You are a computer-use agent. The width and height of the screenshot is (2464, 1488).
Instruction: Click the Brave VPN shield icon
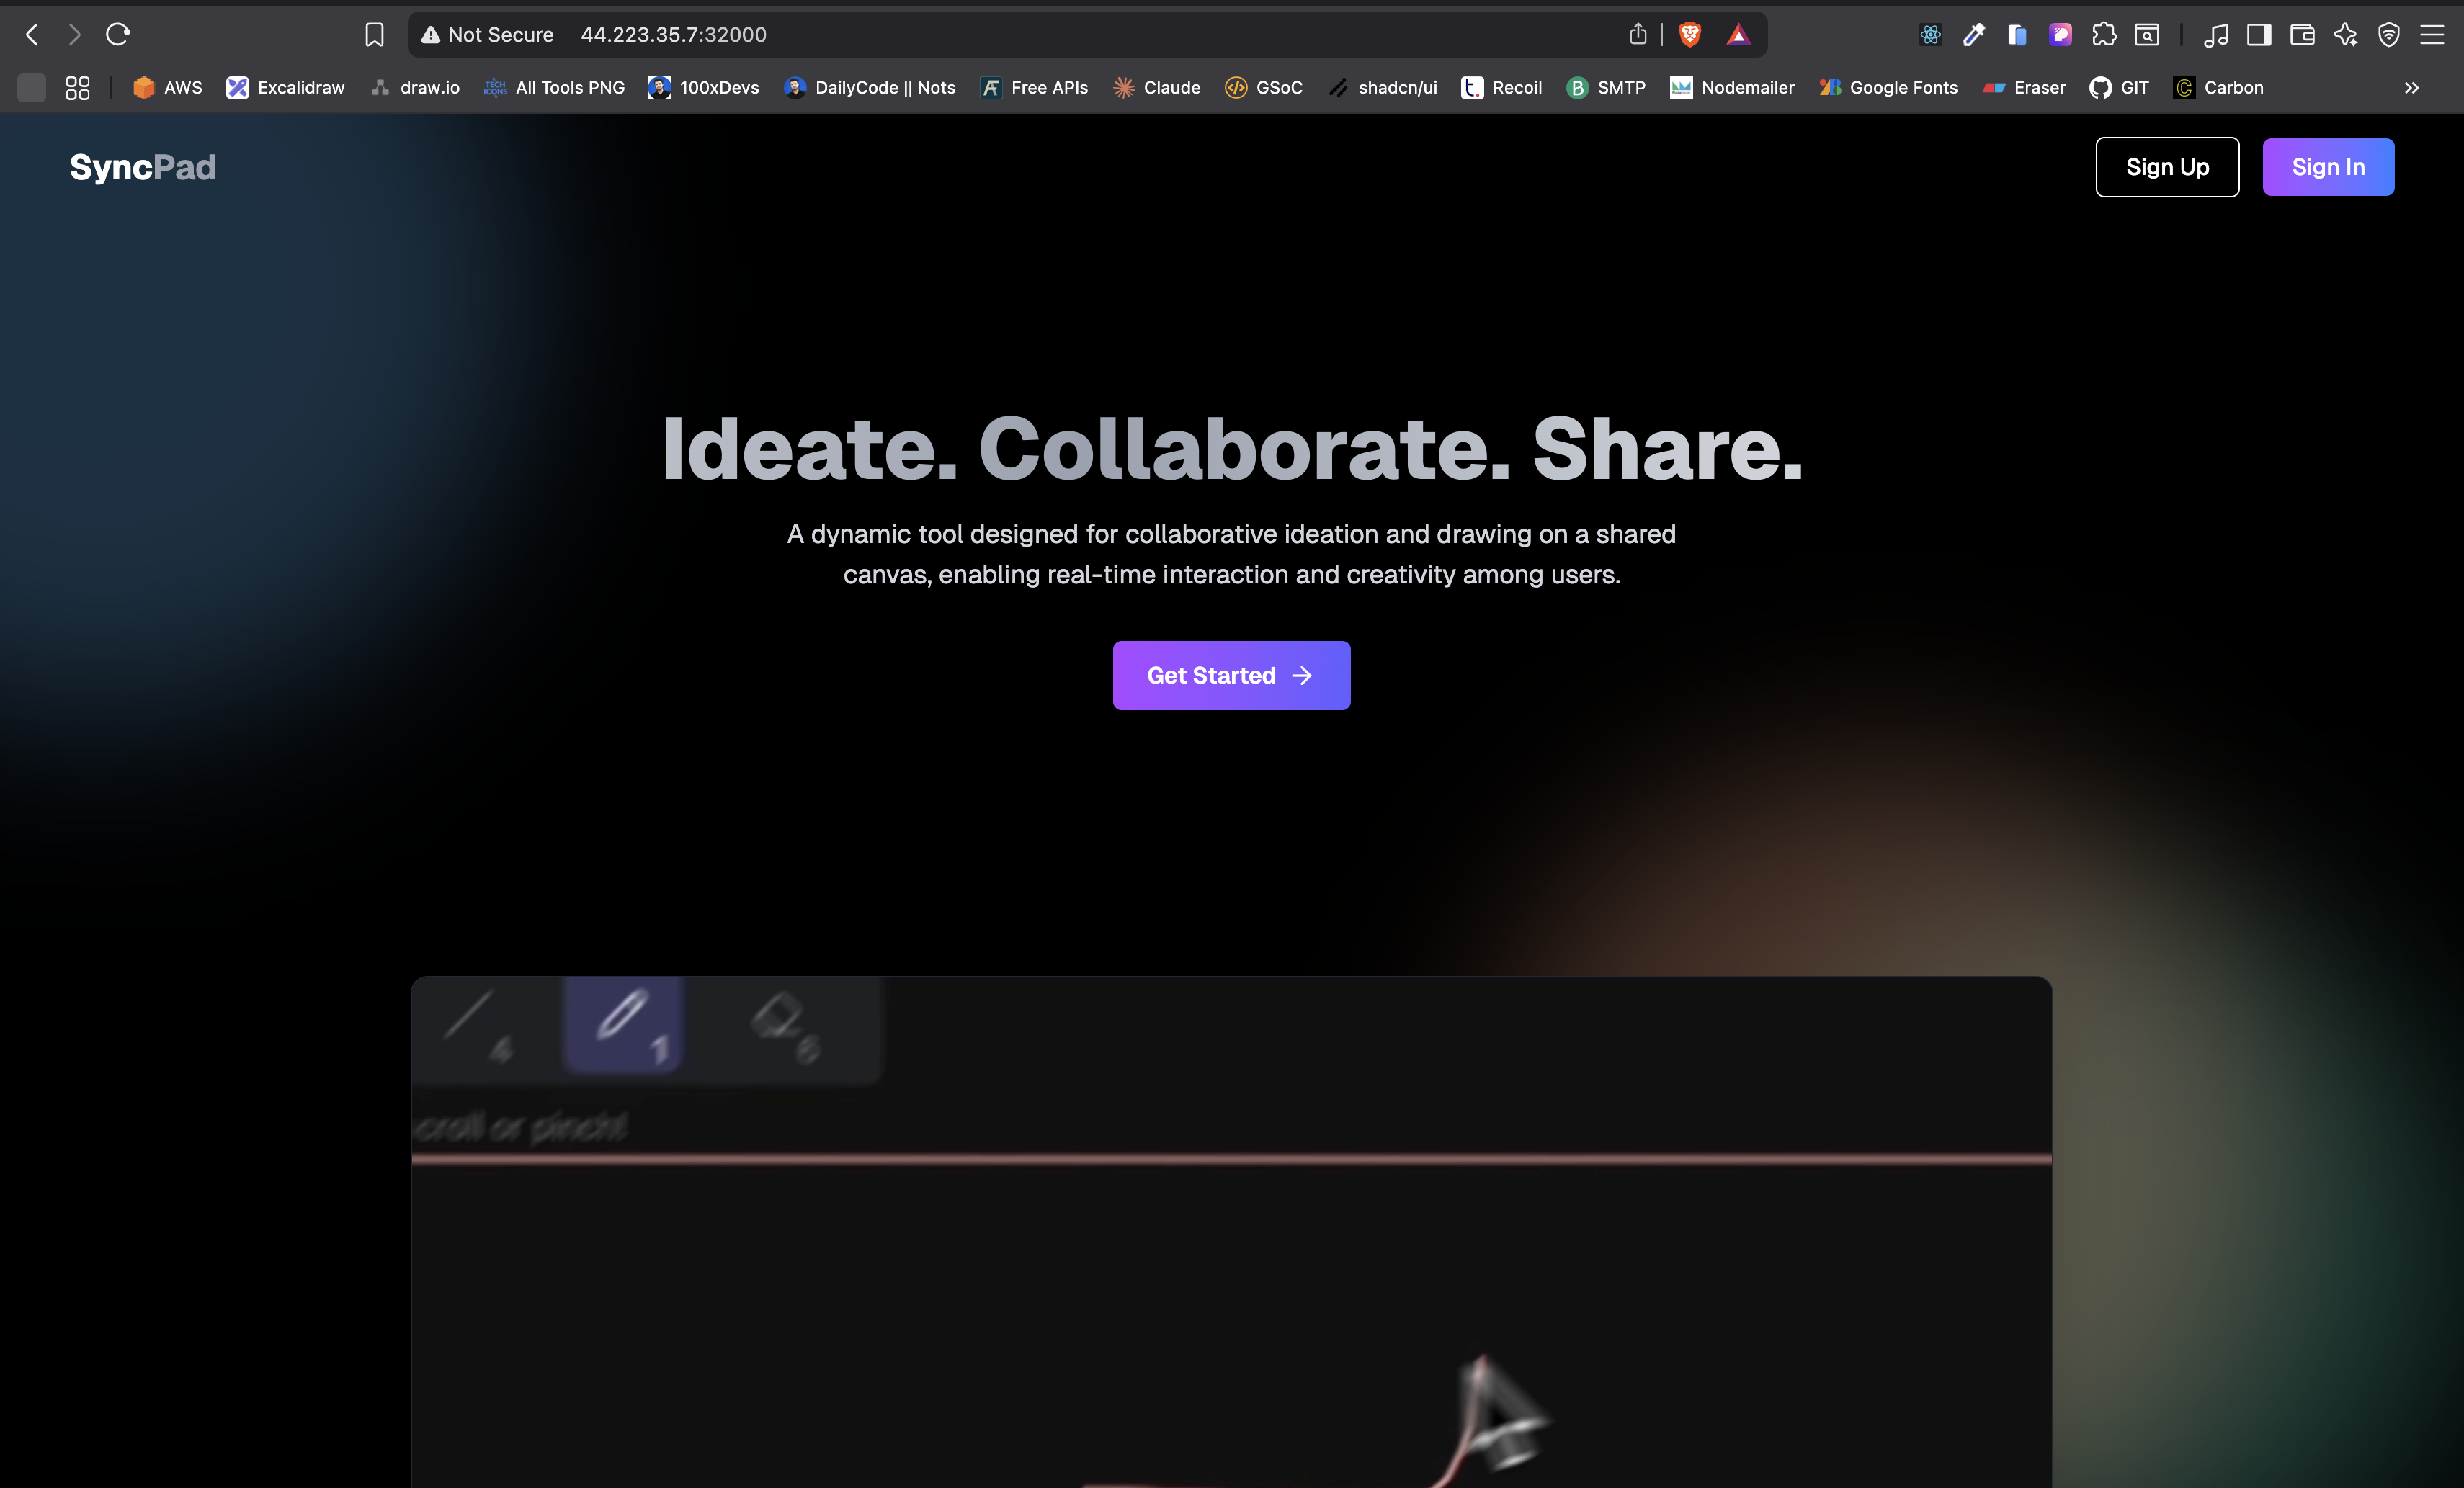pyautogui.click(x=2388, y=35)
